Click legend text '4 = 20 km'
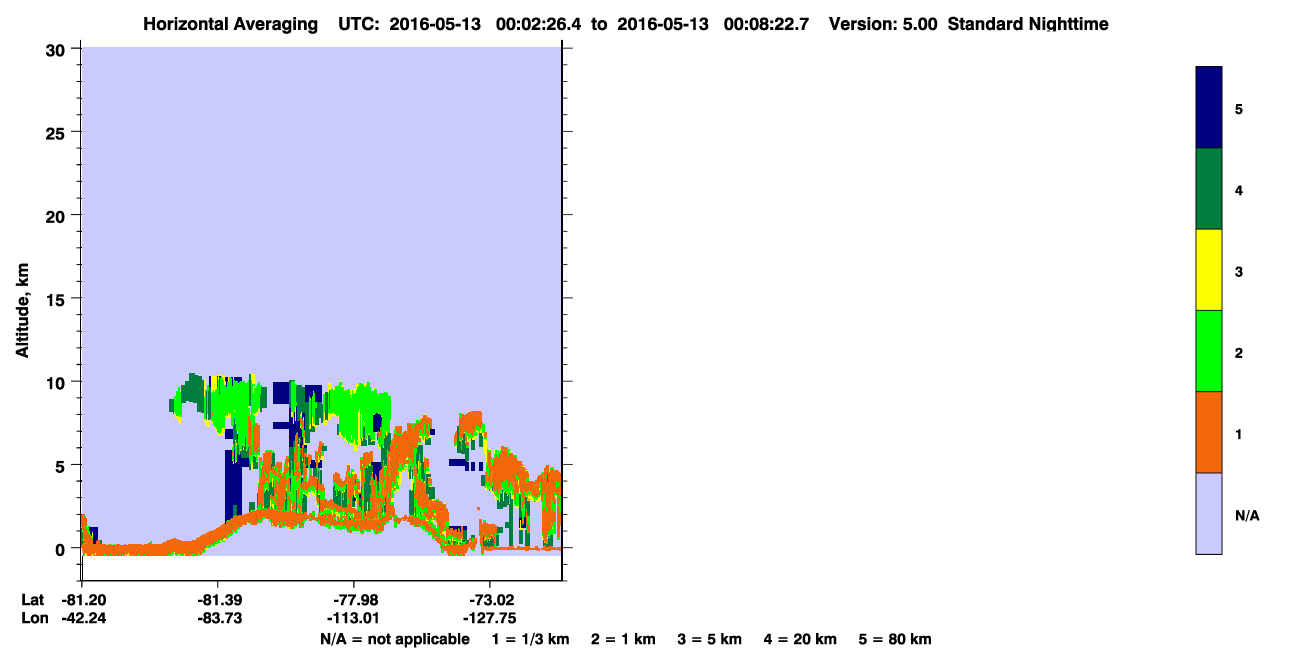Image resolution: width=1300 pixels, height=667 pixels. [800, 639]
